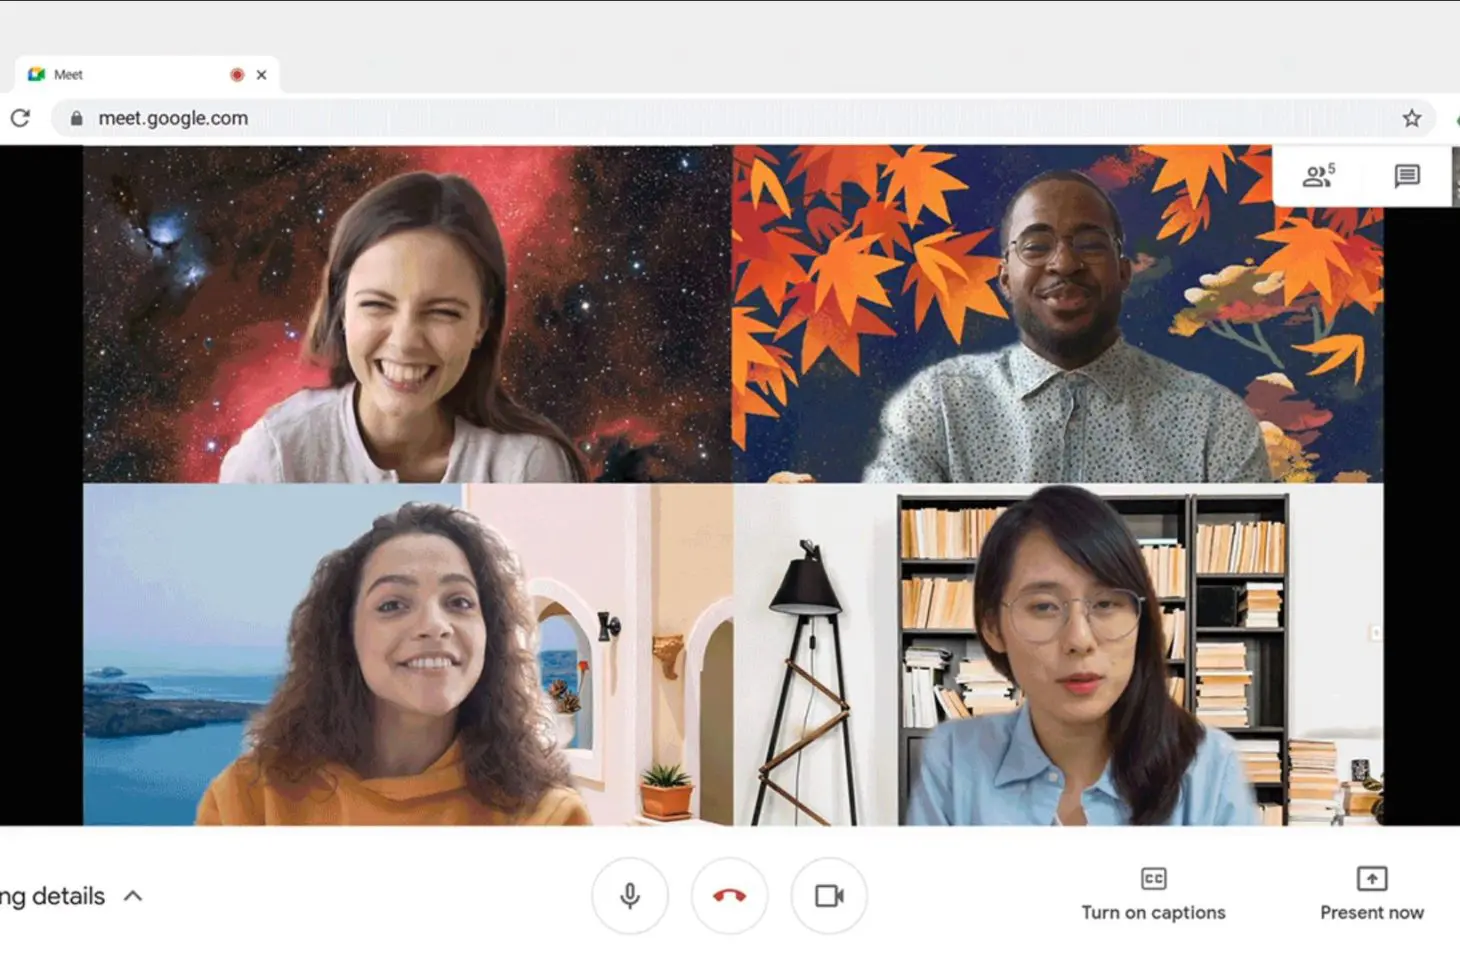Screen dimensions: 1460x960
Task: Reload the current page
Action: point(20,117)
